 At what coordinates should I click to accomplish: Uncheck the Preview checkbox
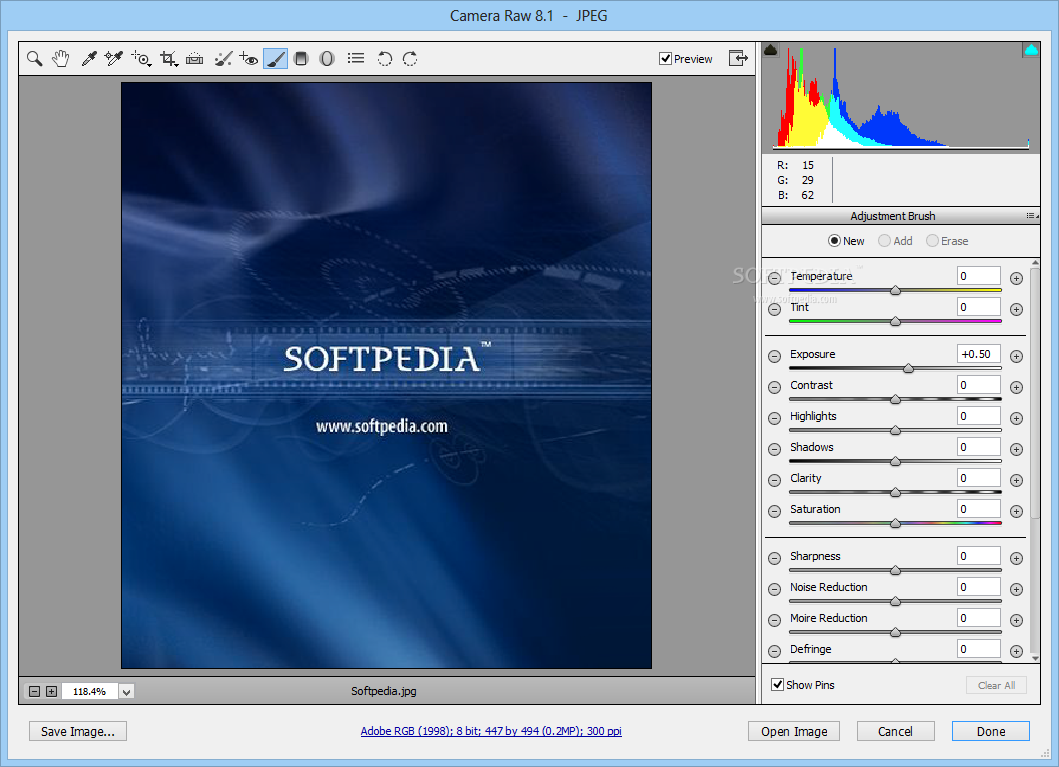point(666,59)
